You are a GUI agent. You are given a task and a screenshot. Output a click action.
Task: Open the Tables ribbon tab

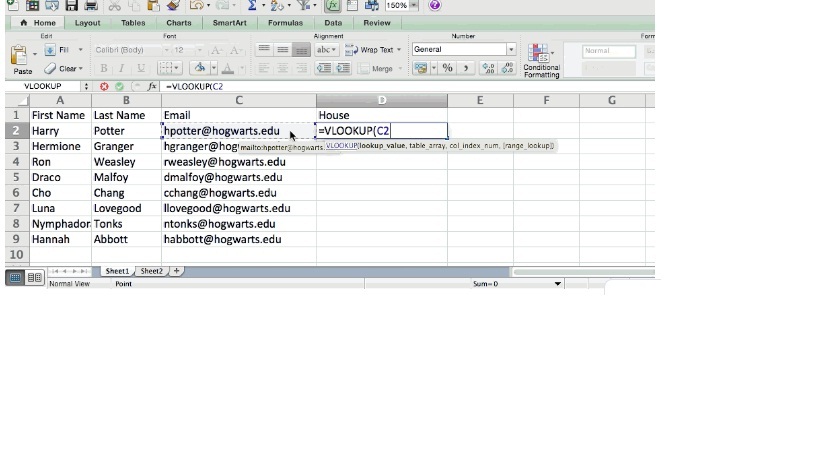coord(133,23)
